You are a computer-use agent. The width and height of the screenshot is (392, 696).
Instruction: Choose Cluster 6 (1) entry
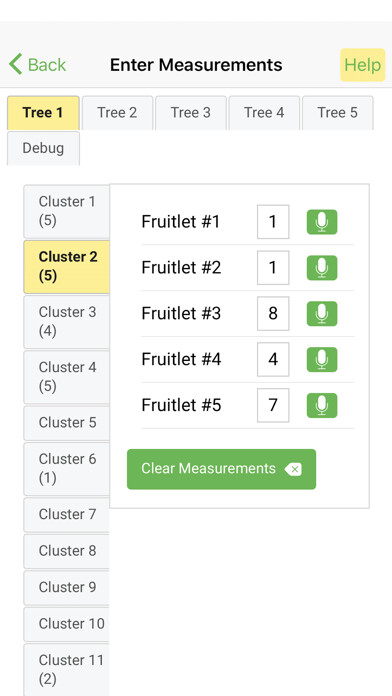pos(67,469)
